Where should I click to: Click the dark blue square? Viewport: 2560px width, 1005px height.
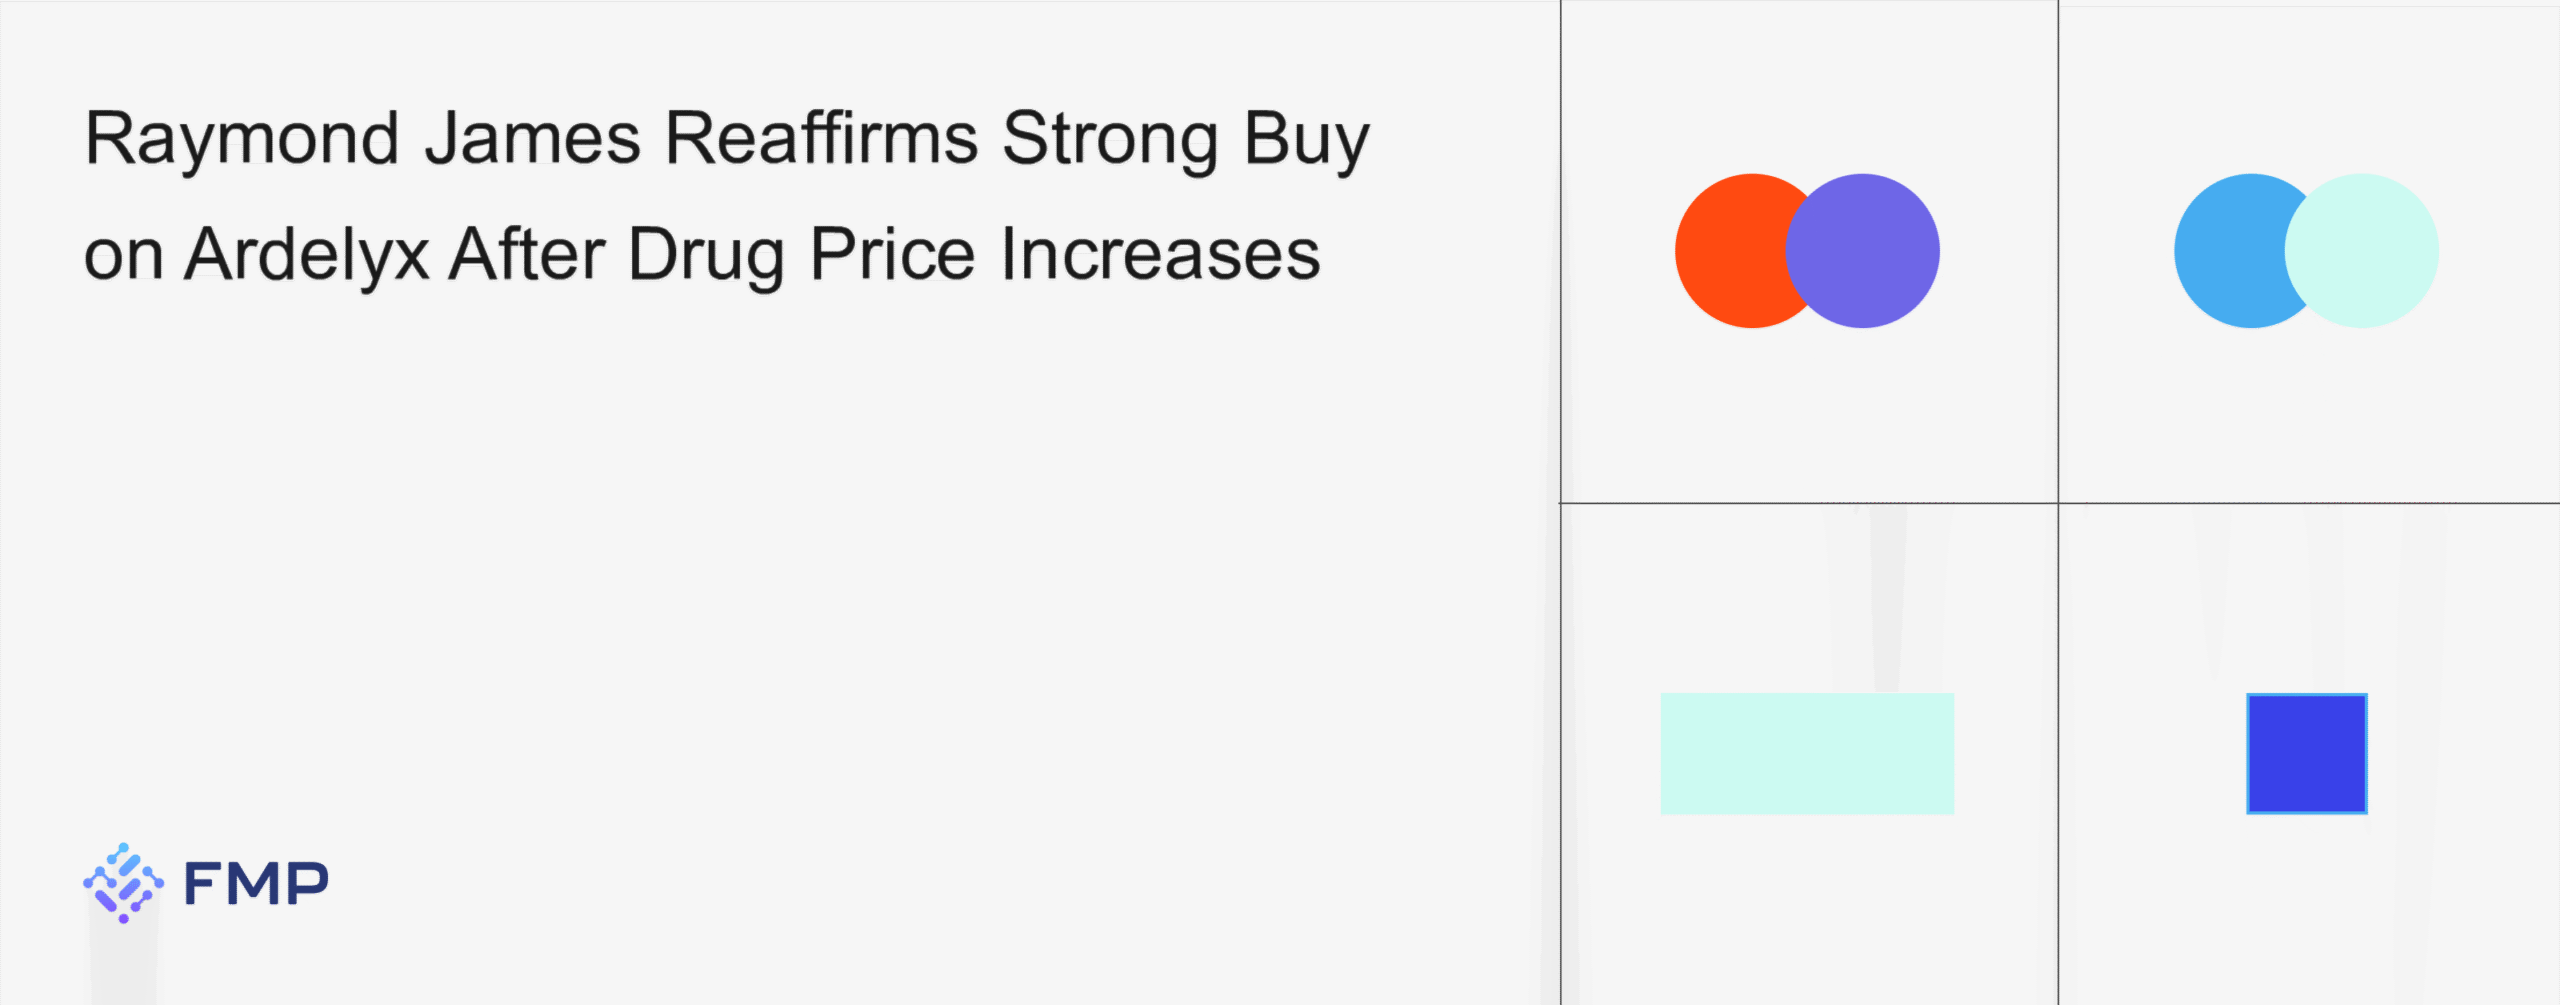pos(2306,754)
